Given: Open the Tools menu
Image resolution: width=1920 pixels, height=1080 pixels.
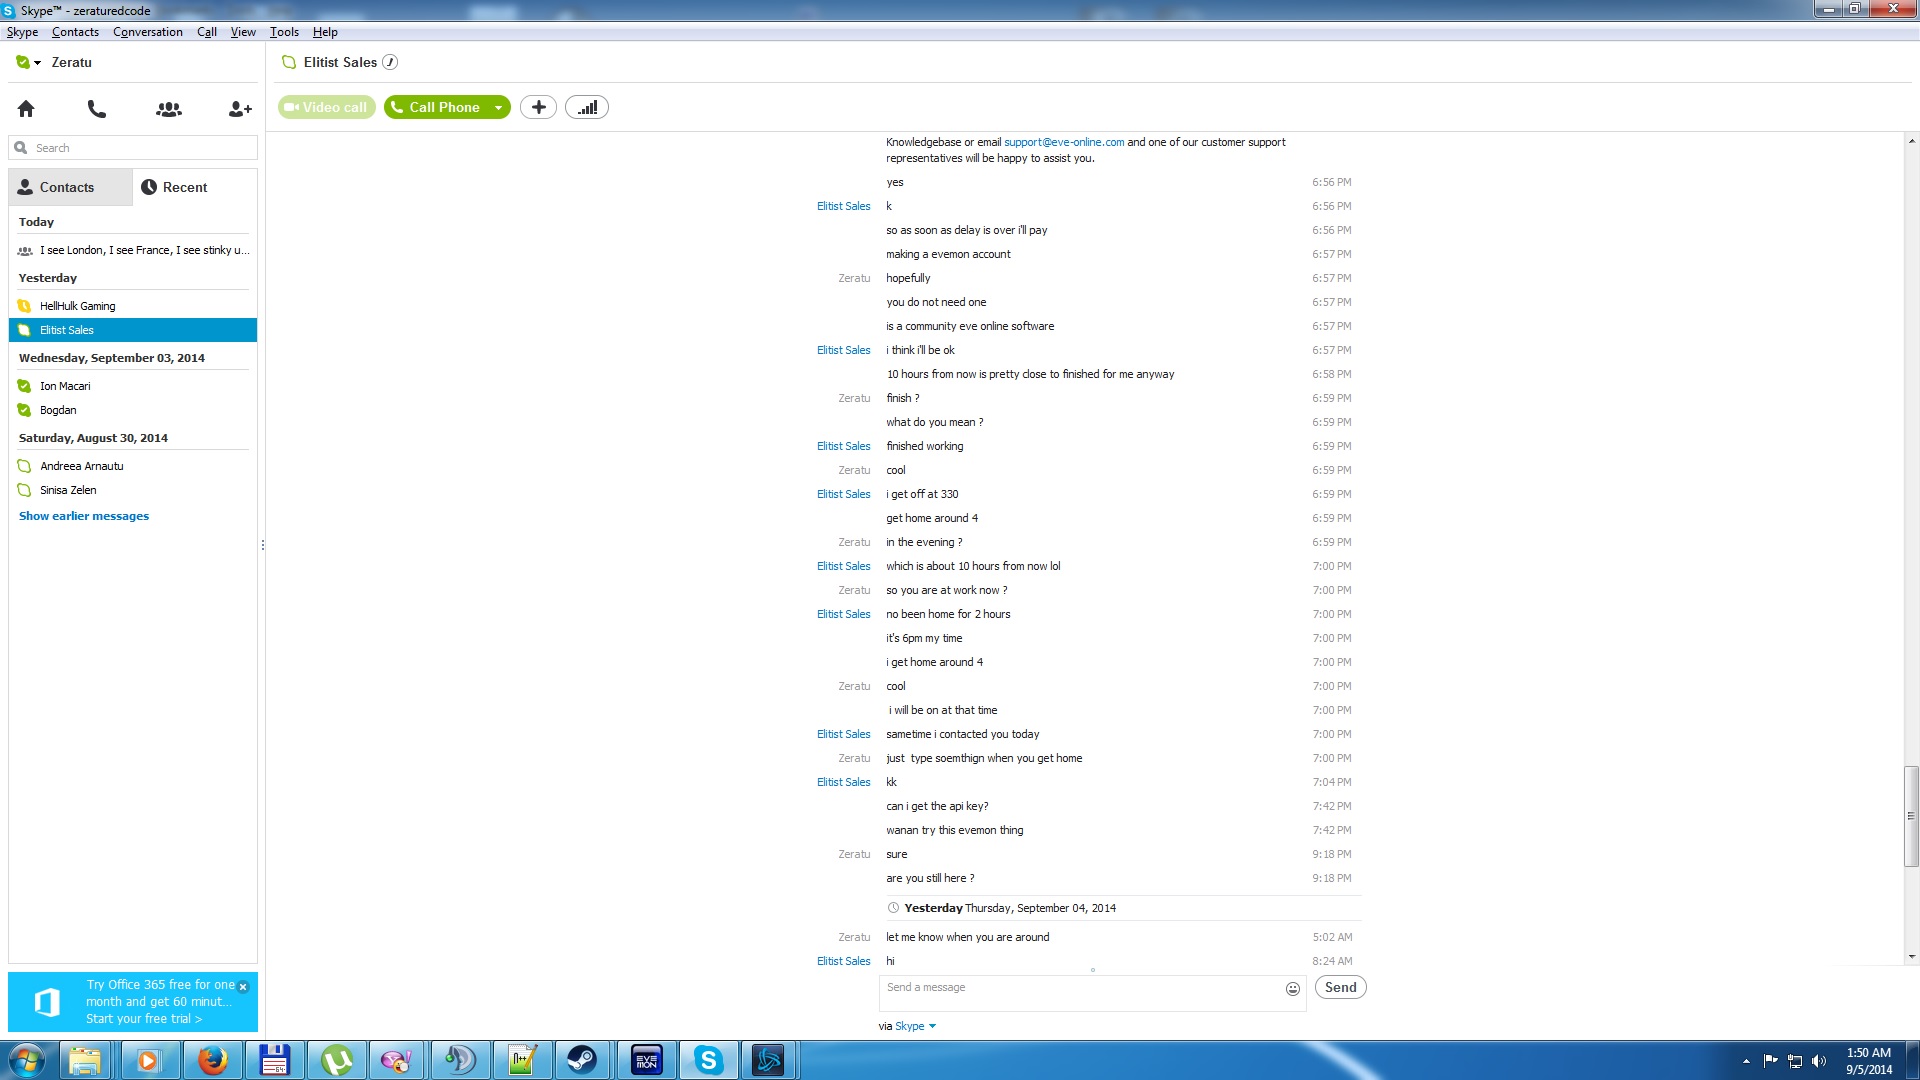Looking at the screenshot, I should (x=284, y=32).
